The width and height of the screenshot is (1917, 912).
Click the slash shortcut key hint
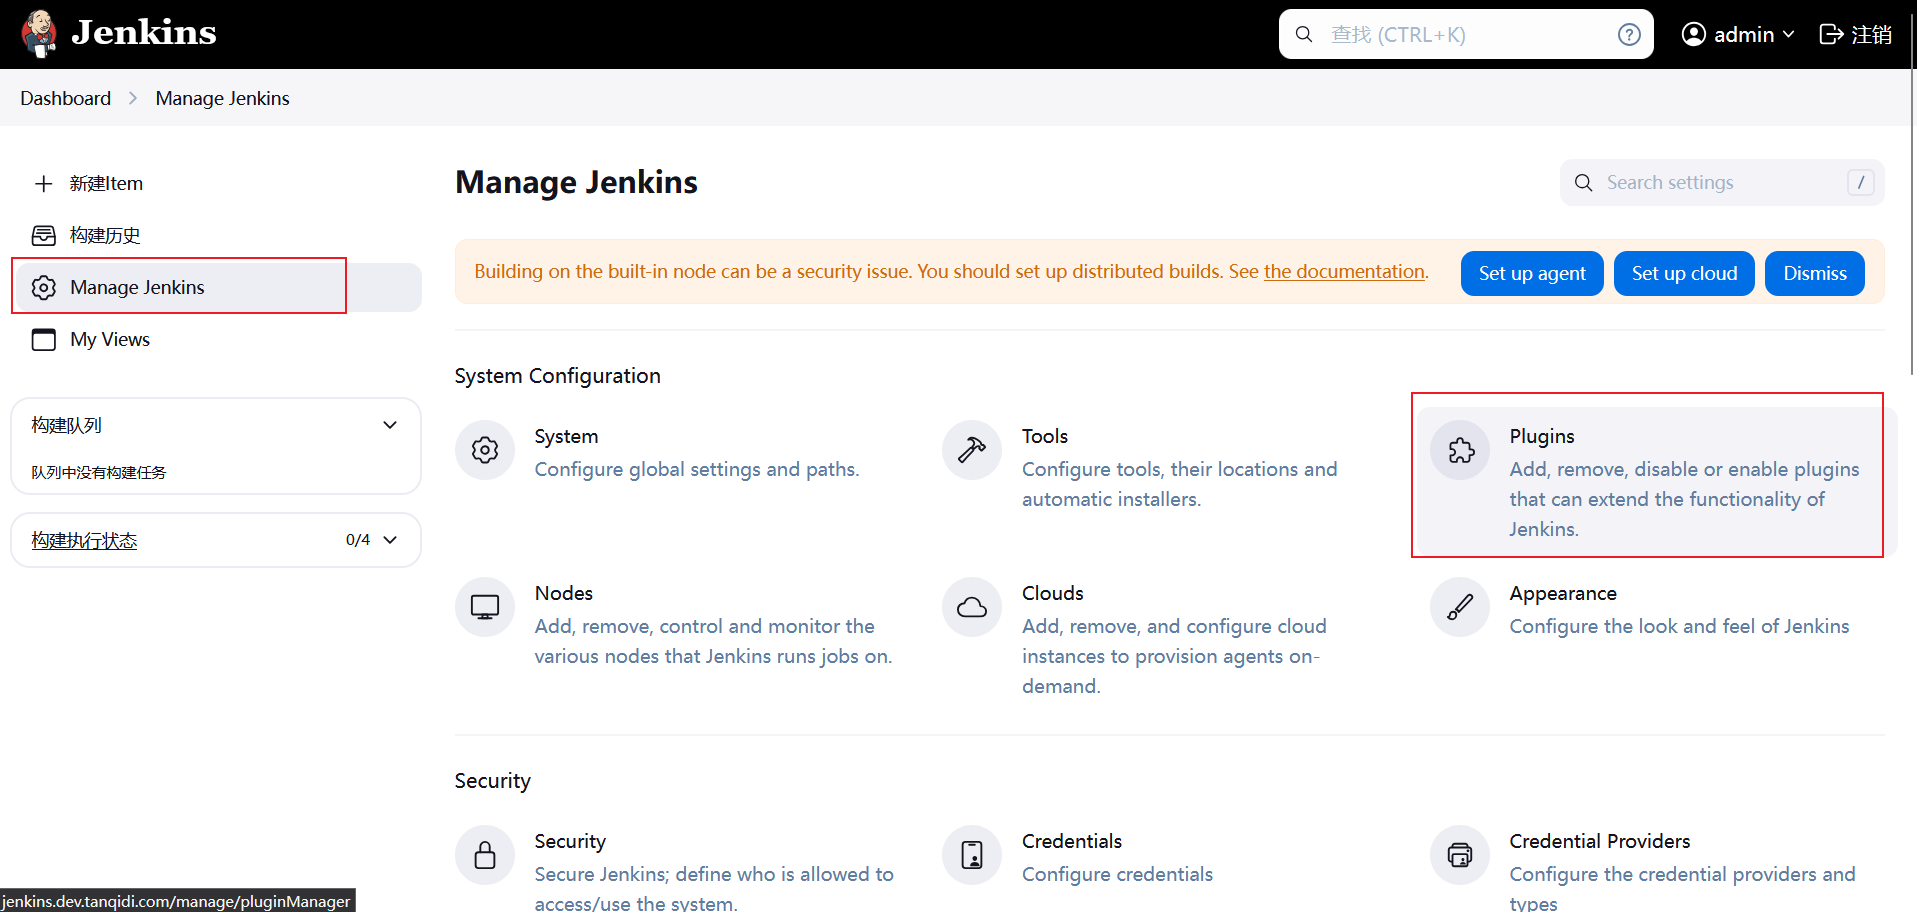point(1860,182)
